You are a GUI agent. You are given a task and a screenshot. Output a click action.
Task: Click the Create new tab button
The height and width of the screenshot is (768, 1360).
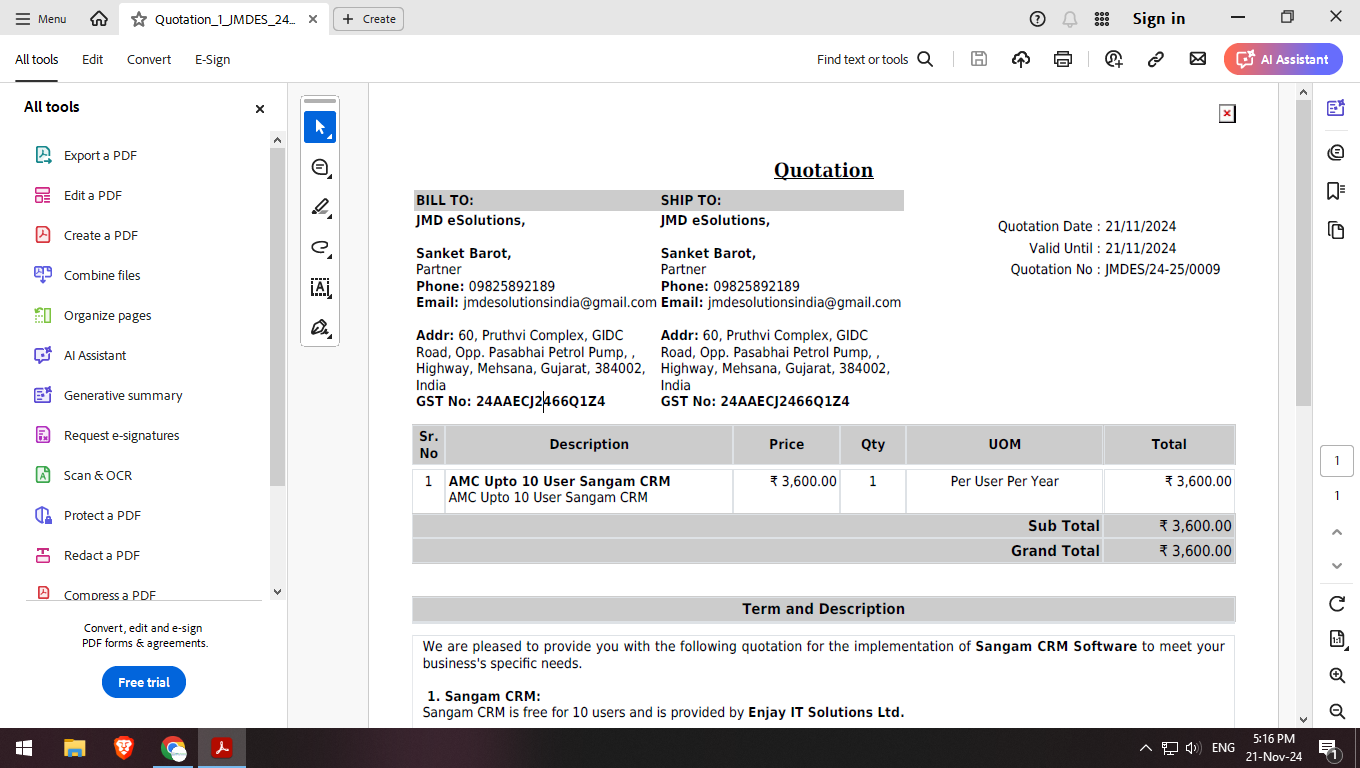point(369,19)
